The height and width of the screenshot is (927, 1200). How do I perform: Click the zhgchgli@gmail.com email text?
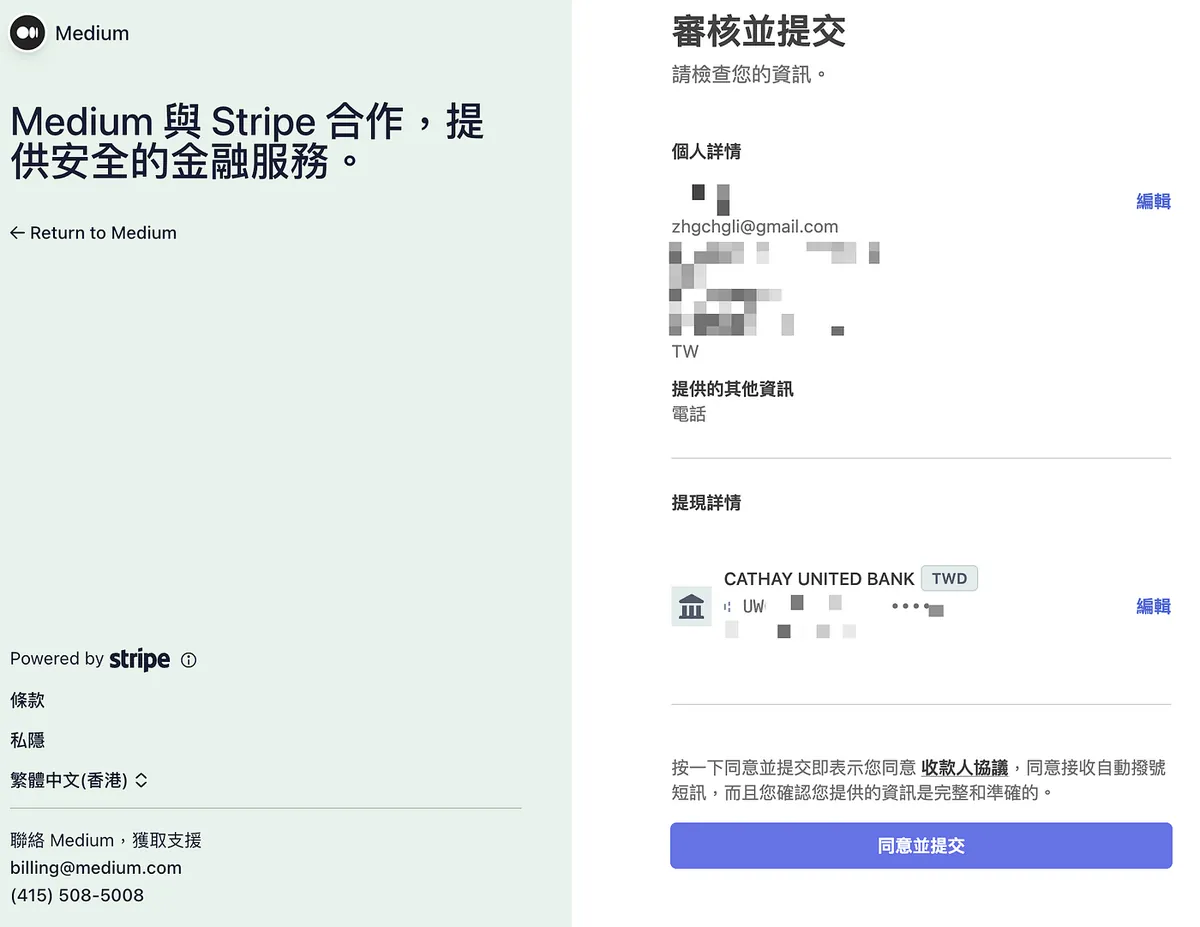point(755,227)
